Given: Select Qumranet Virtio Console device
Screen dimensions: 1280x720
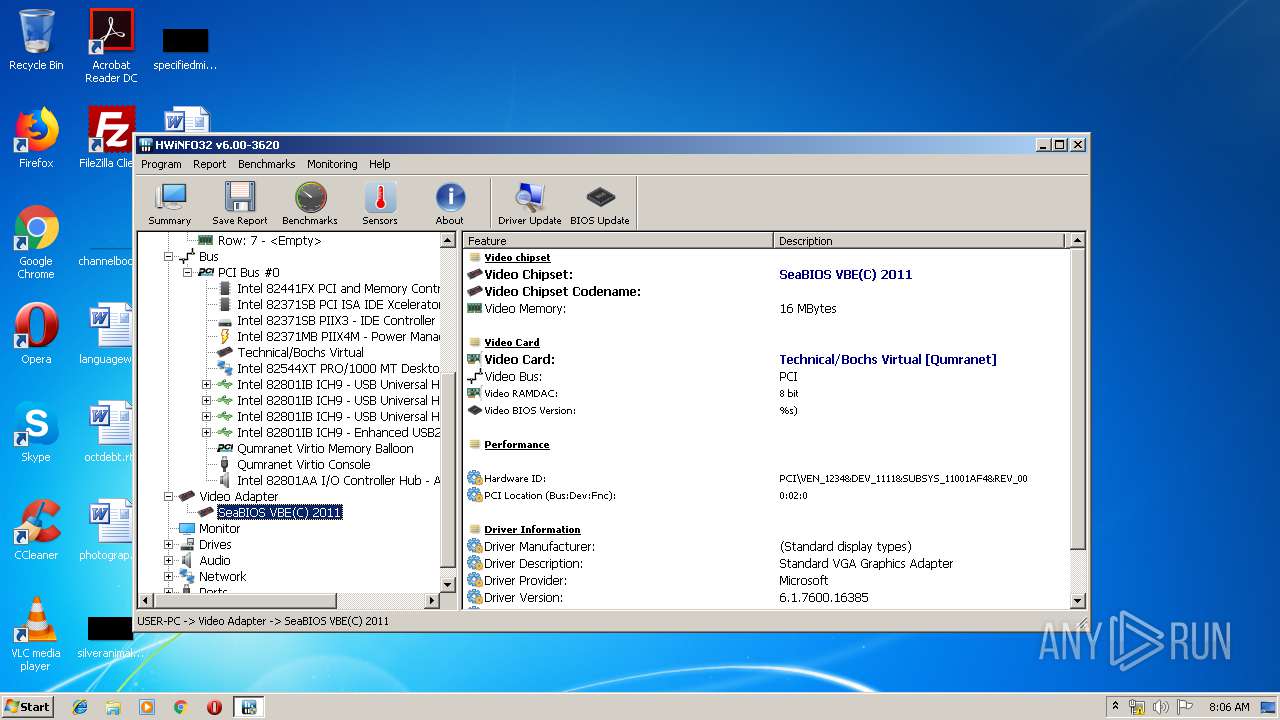Looking at the screenshot, I should 303,465.
